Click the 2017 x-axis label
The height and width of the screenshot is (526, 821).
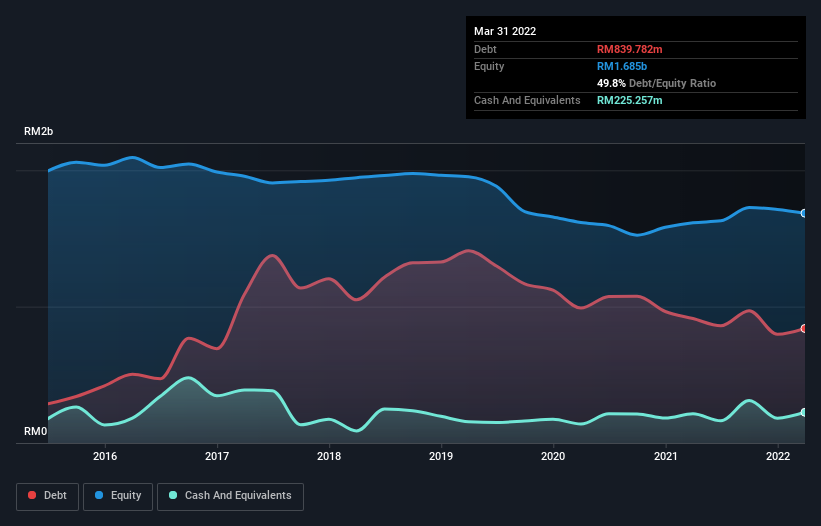(x=217, y=456)
